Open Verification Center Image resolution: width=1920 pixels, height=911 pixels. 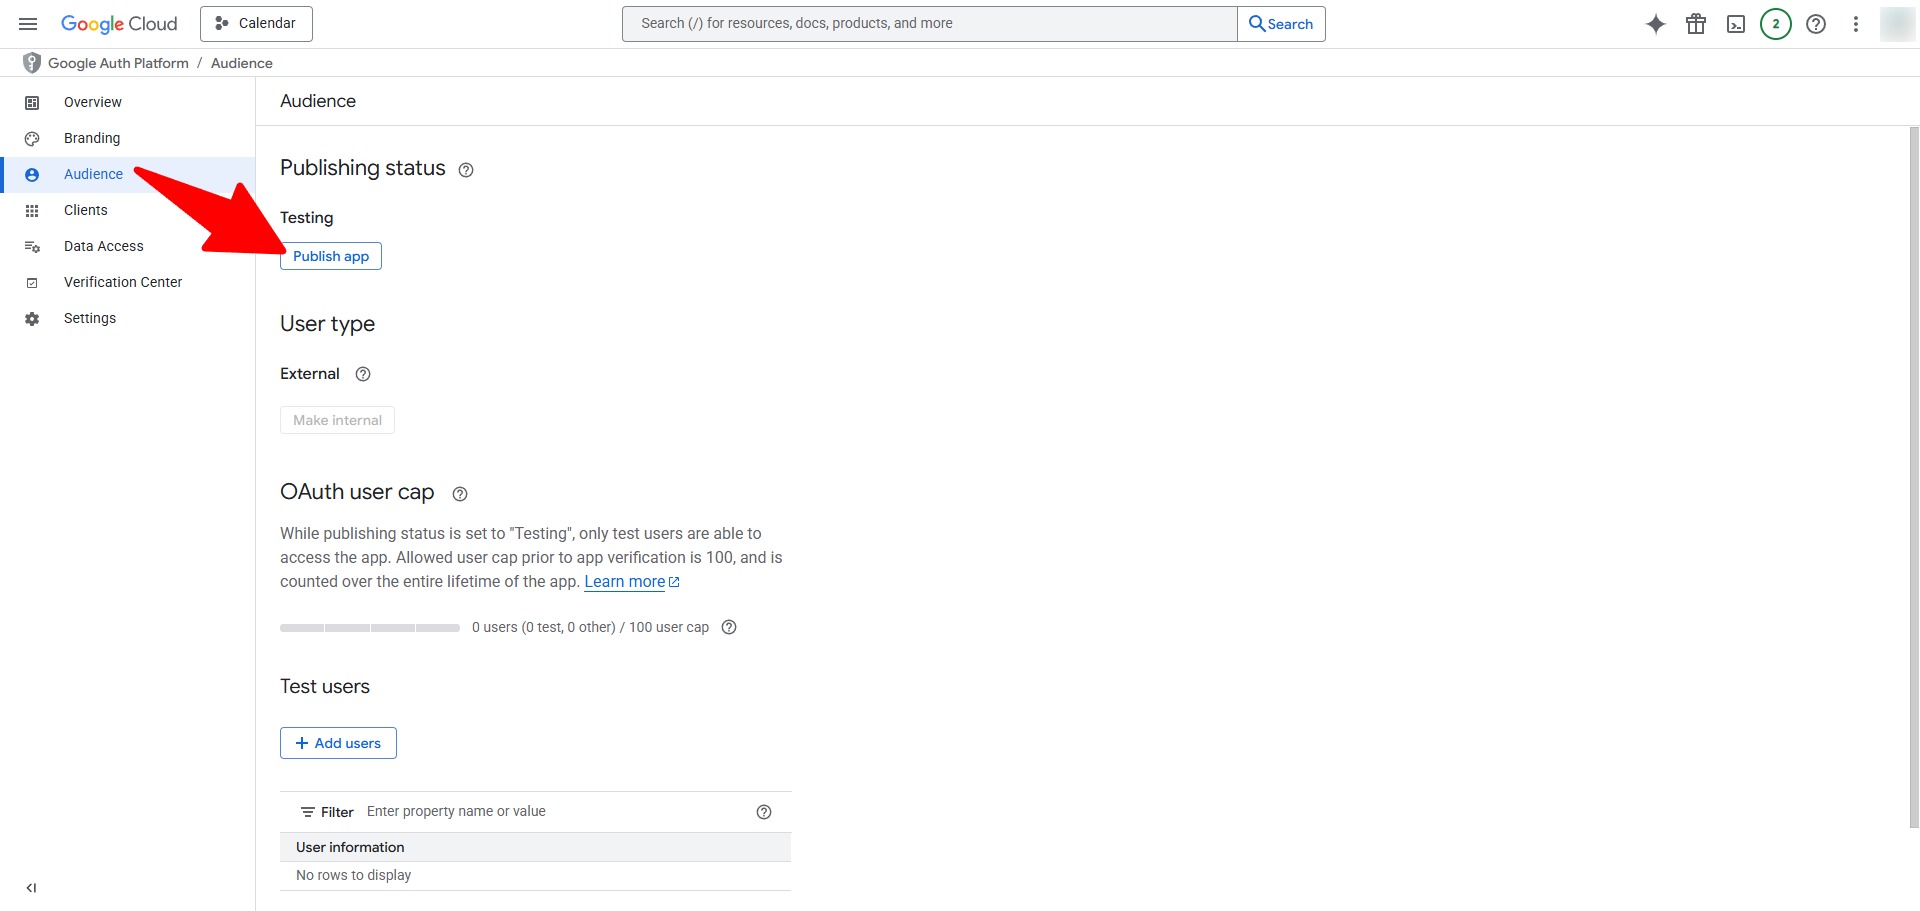(x=123, y=282)
